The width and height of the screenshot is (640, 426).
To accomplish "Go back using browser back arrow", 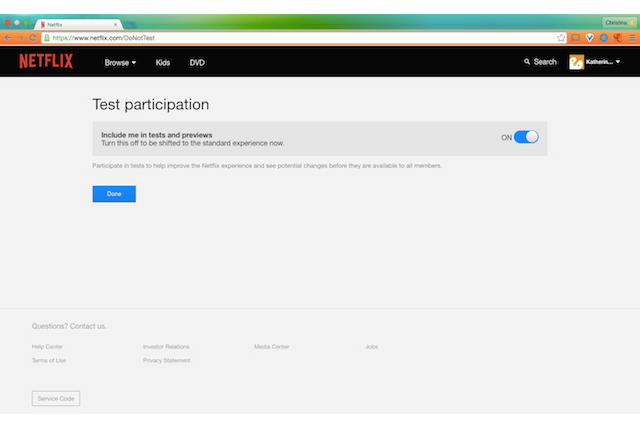I will tap(8, 37).
